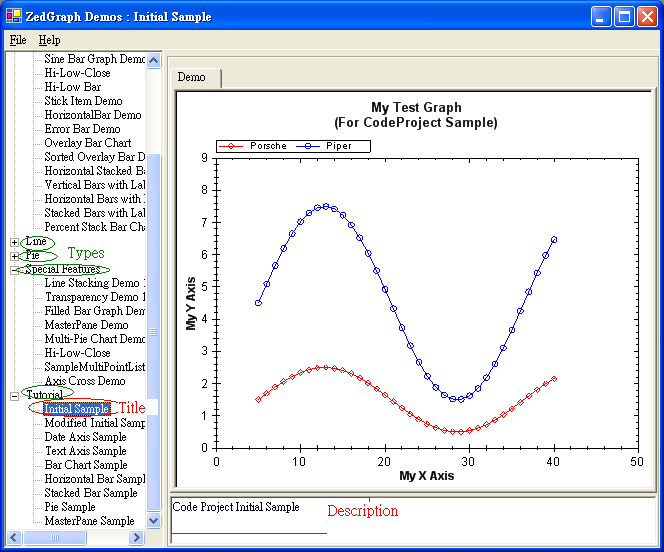Select Sorted Overlay Bar demo item
The height and width of the screenshot is (552, 664).
94,157
